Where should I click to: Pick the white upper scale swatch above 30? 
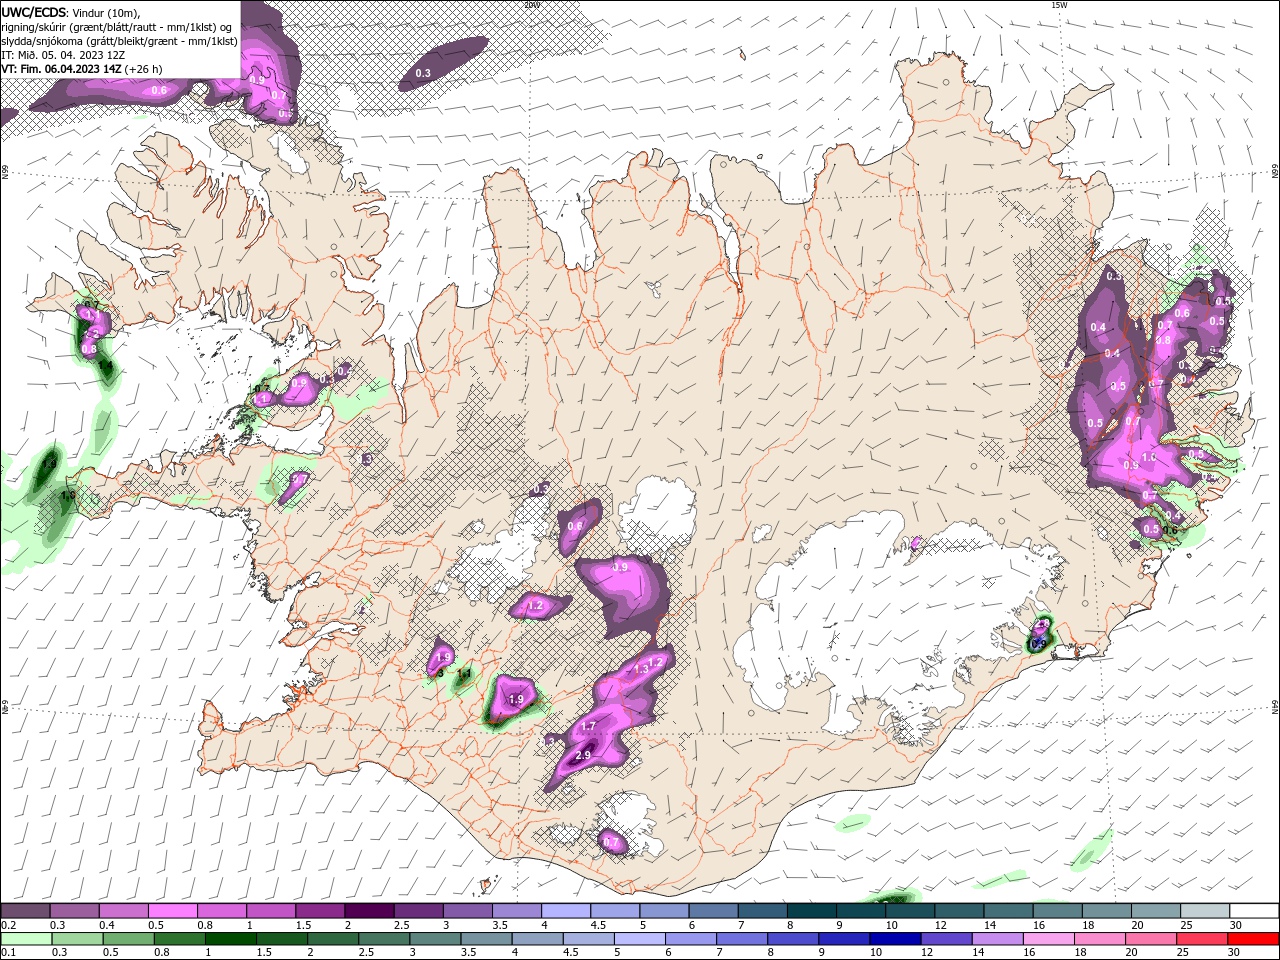click(1254, 911)
